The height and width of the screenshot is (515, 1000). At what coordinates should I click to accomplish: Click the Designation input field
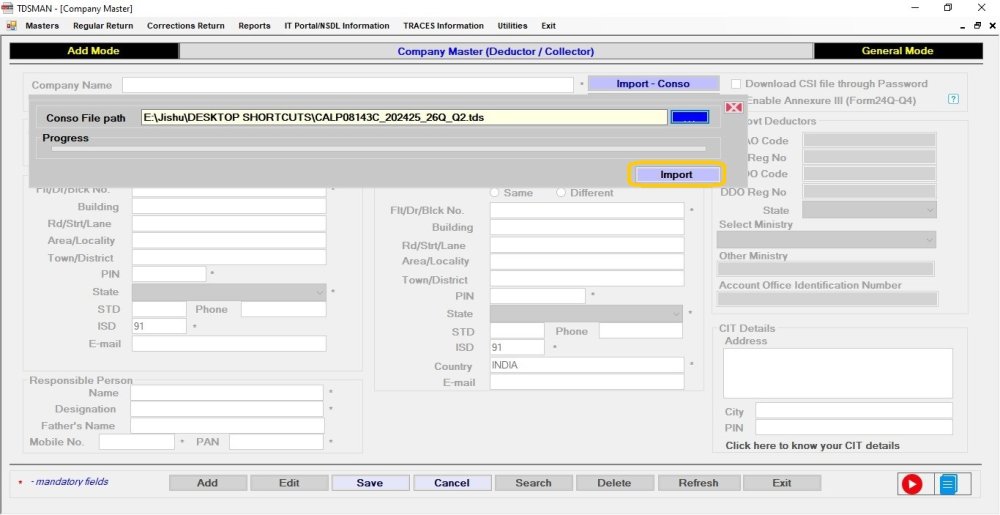coord(227,409)
